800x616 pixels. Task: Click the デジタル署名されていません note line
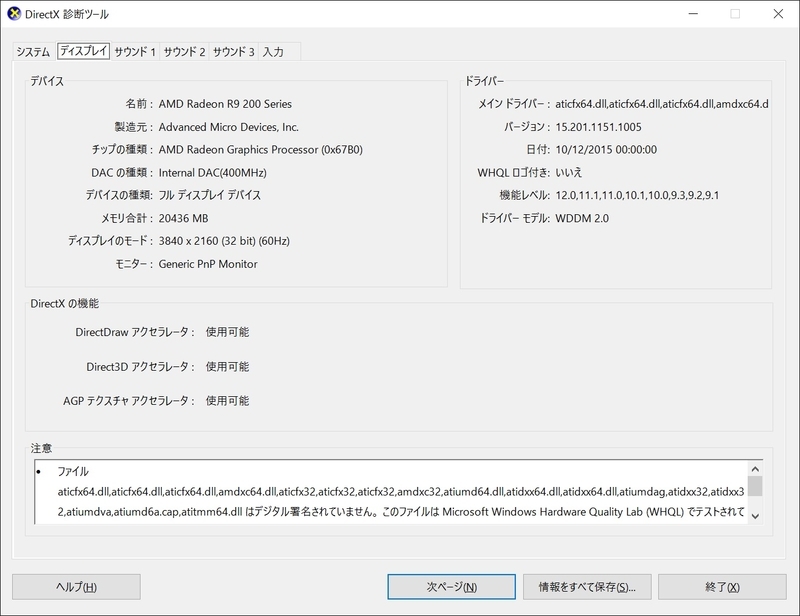click(401, 512)
